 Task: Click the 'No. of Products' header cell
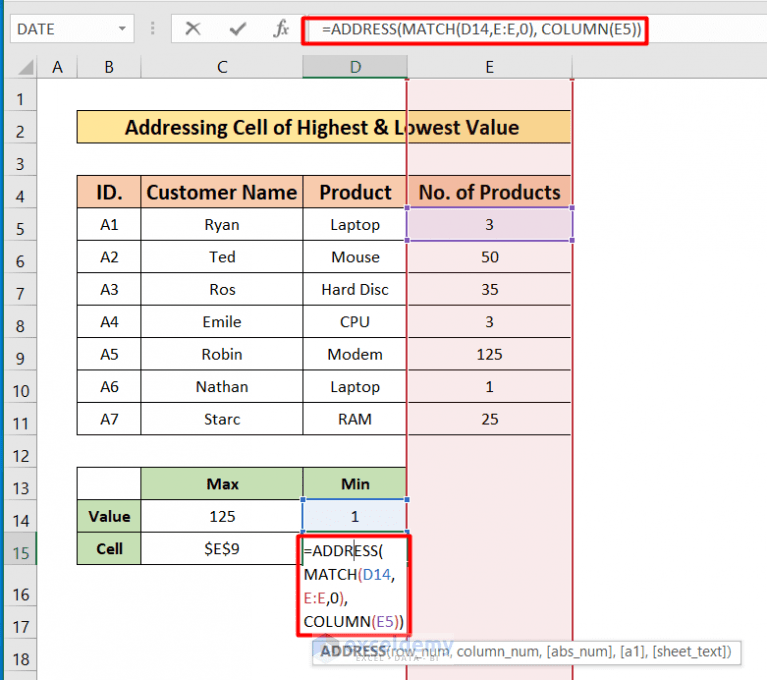(x=489, y=192)
